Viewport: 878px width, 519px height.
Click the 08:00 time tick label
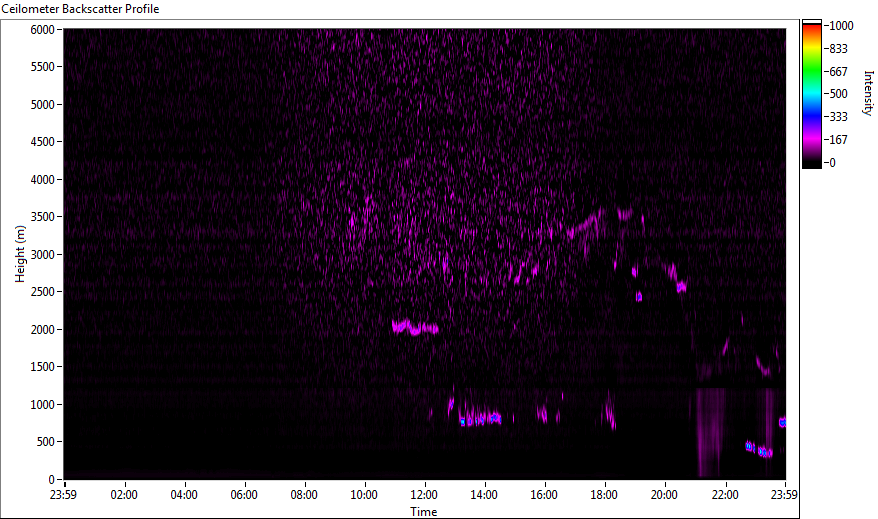[x=304, y=494]
